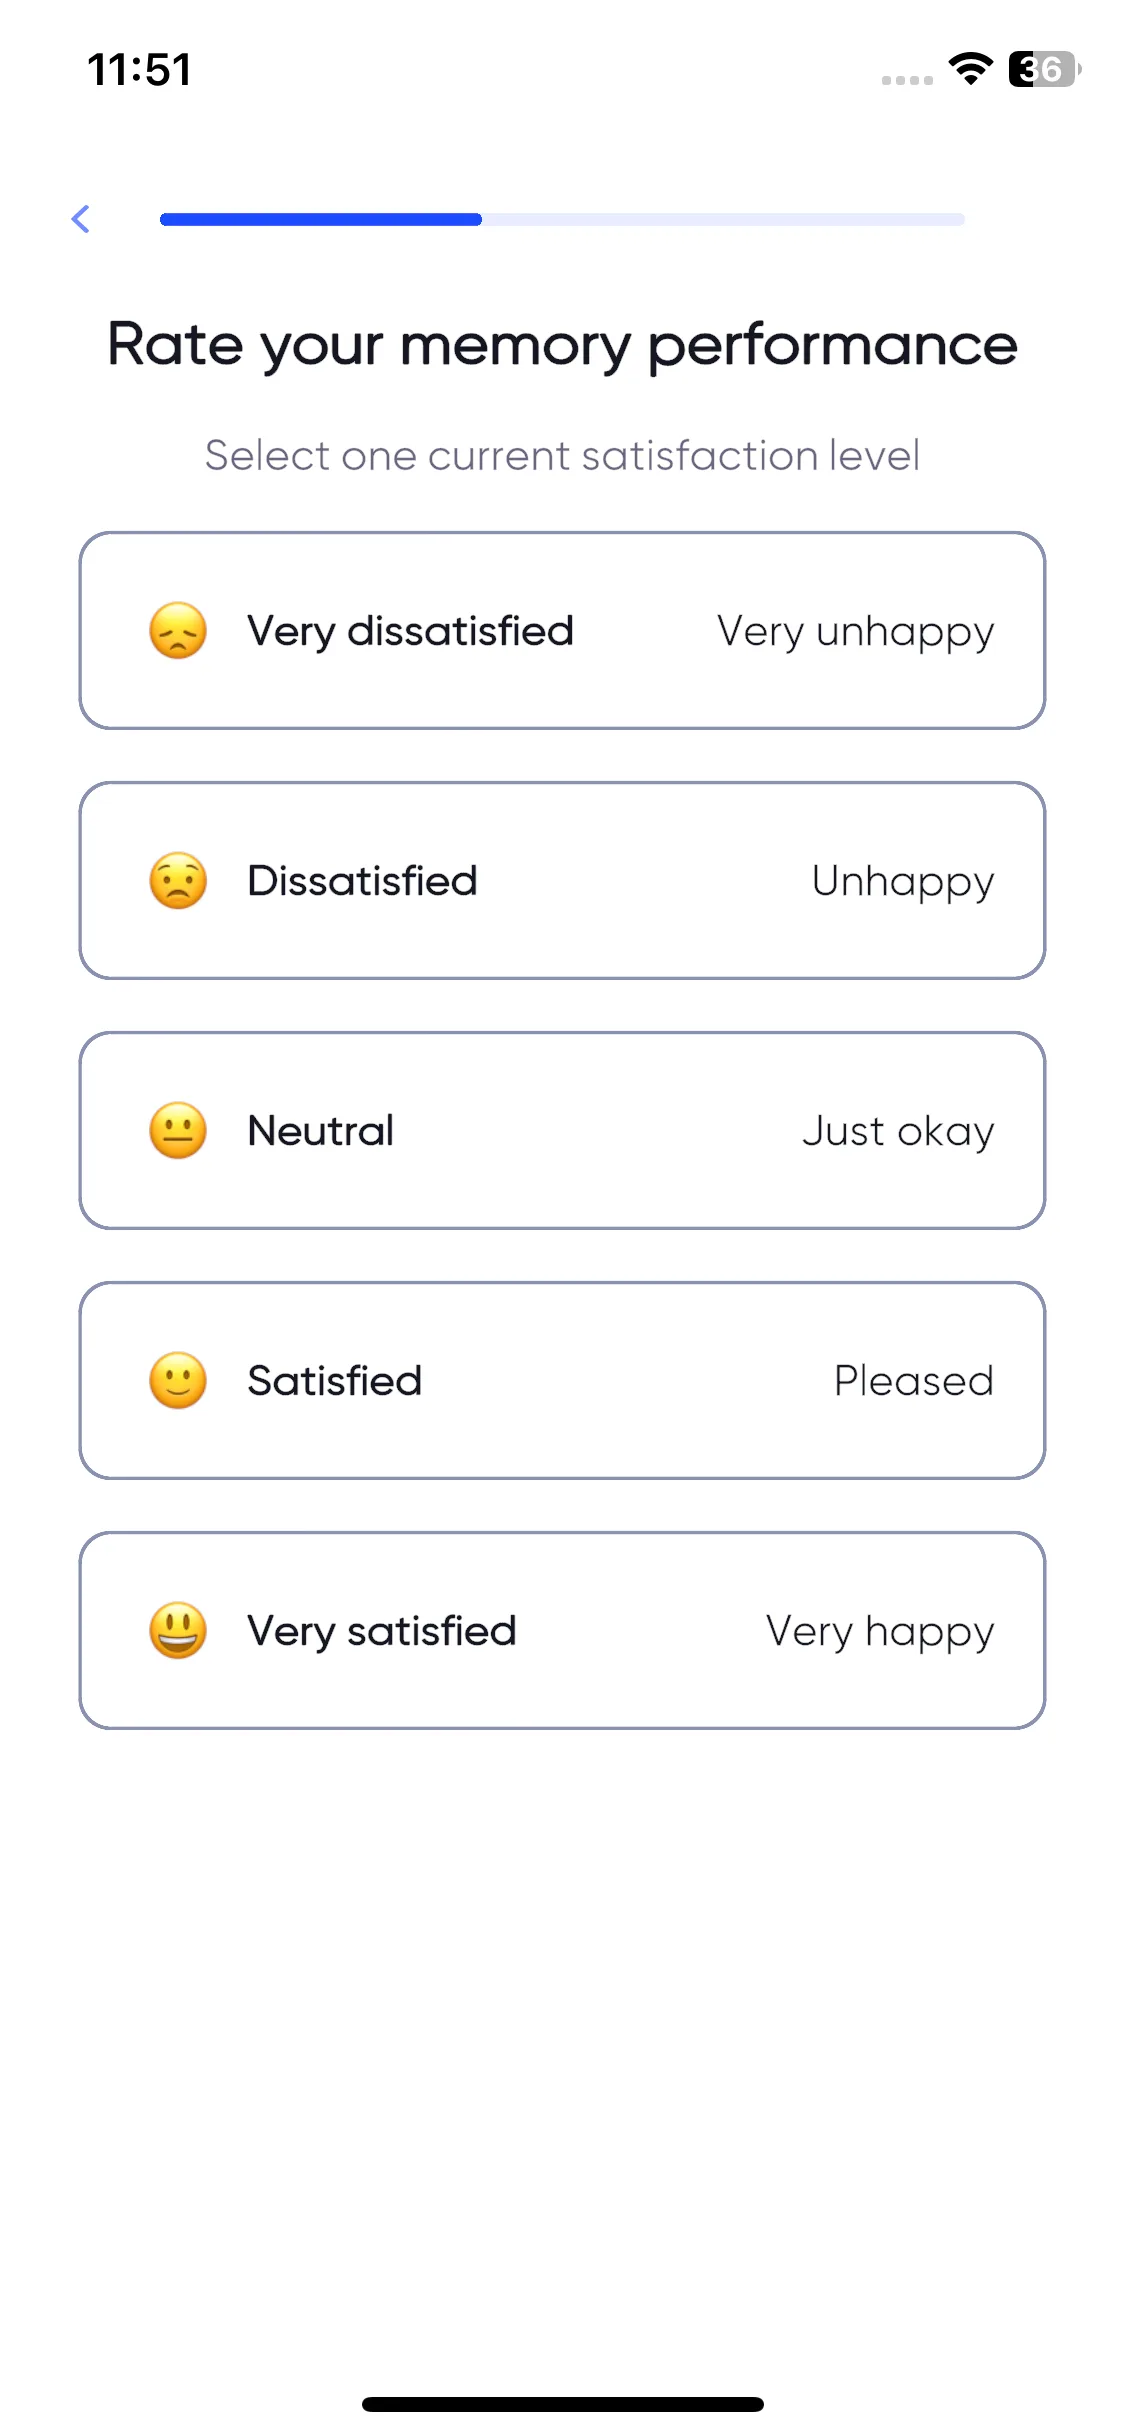1125x2436 pixels.
Task: Tap the Pleased description text
Action: point(914,1381)
